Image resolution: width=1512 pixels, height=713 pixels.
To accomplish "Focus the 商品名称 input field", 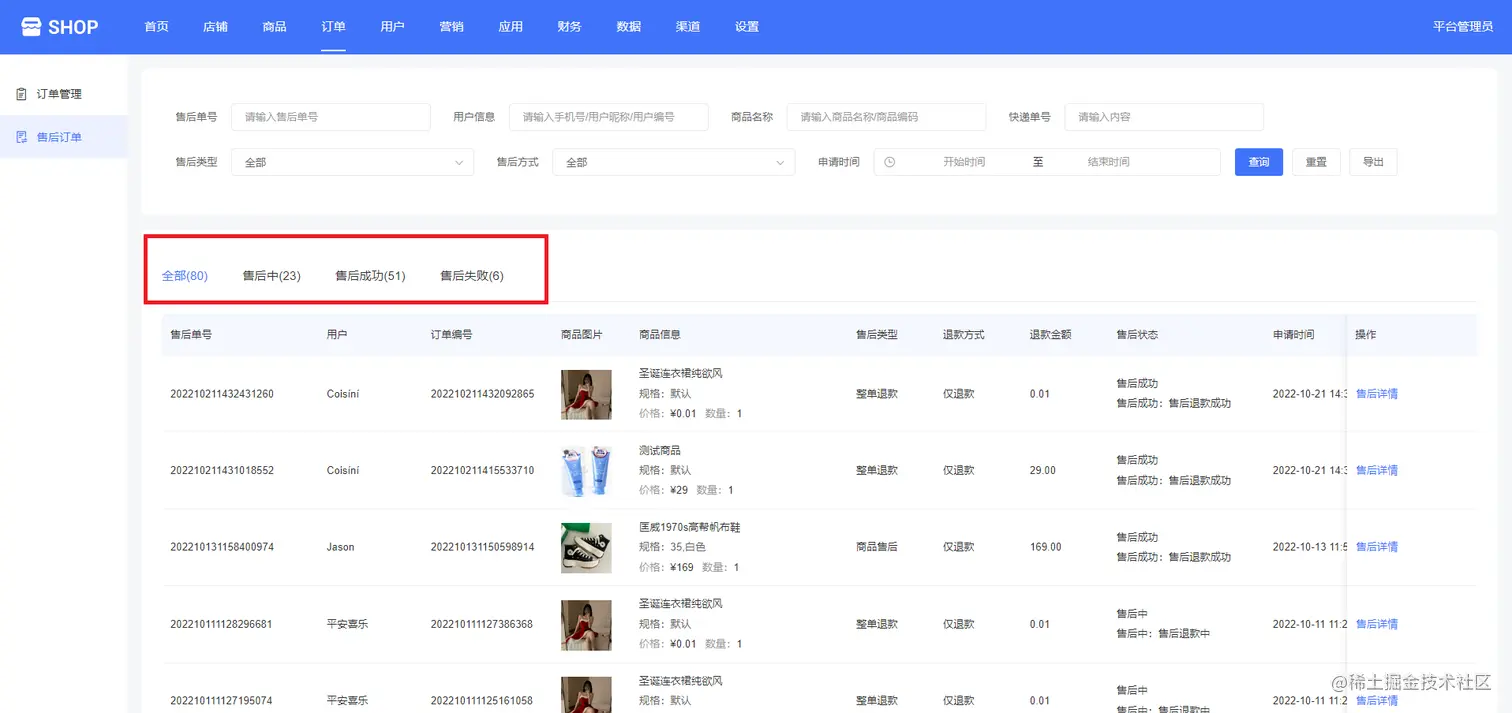I will click(887, 117).
